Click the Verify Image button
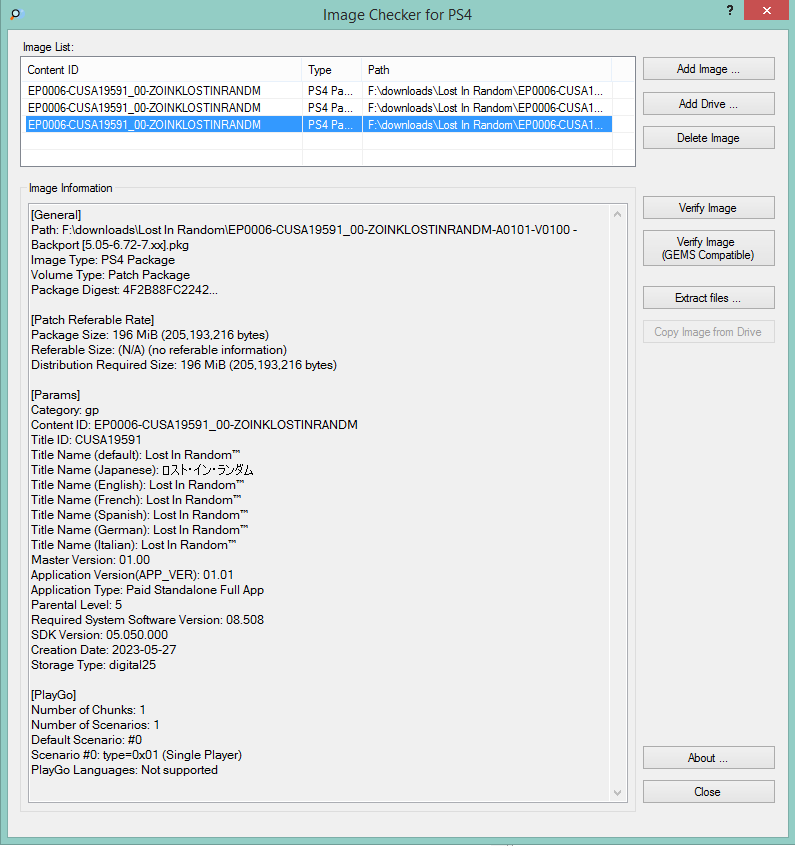The width and height of the screenshot is (795, 846). pyautogui.click(x=708, y=208)
